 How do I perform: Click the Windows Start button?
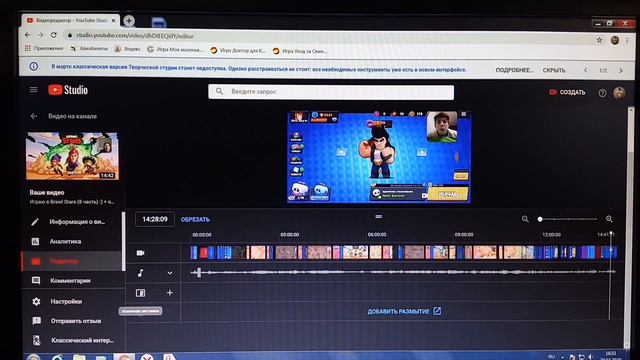coord(33,357)
